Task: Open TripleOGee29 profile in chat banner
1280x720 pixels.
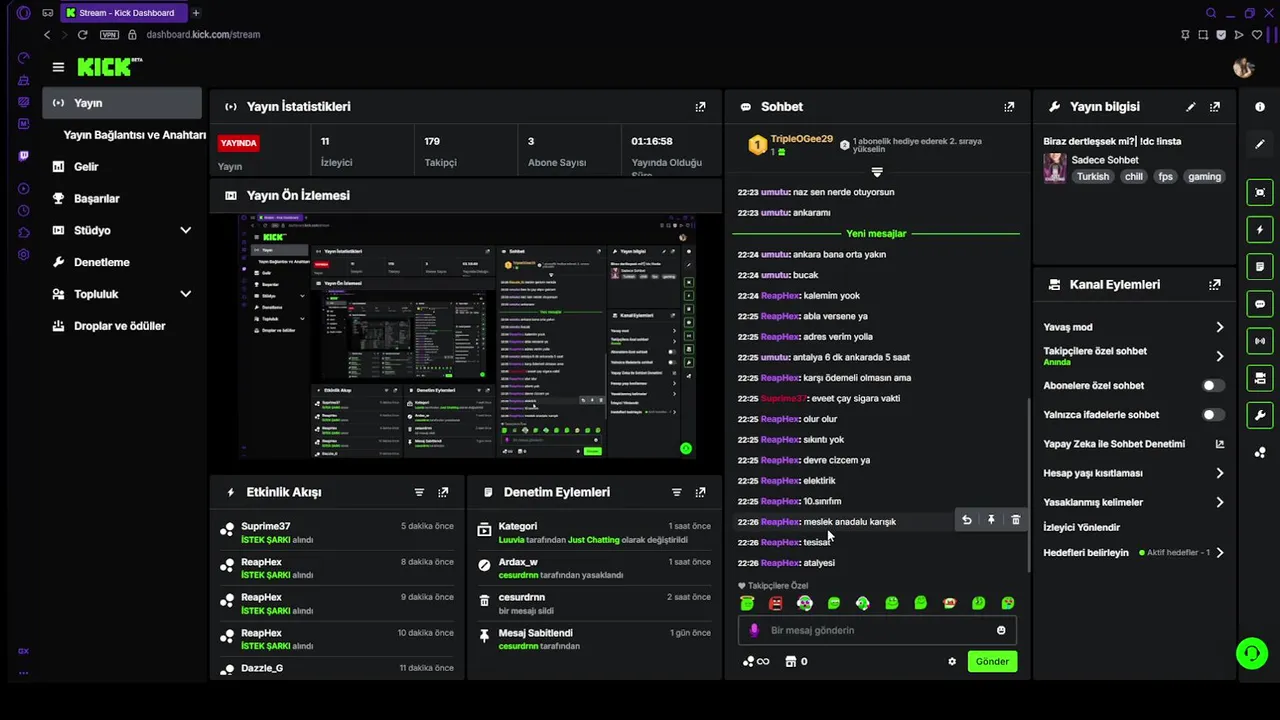Action: [x=801, y=139]
